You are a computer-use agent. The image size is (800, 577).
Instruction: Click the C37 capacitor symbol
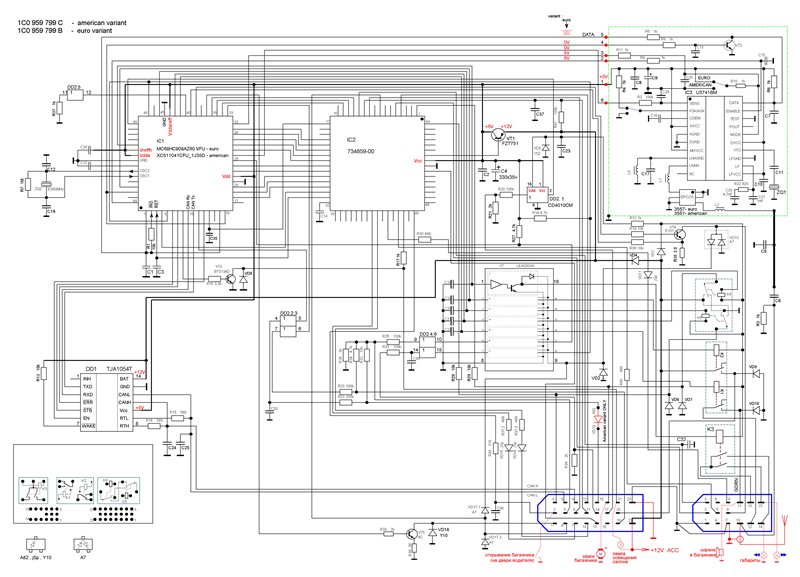tap(535, 109)
